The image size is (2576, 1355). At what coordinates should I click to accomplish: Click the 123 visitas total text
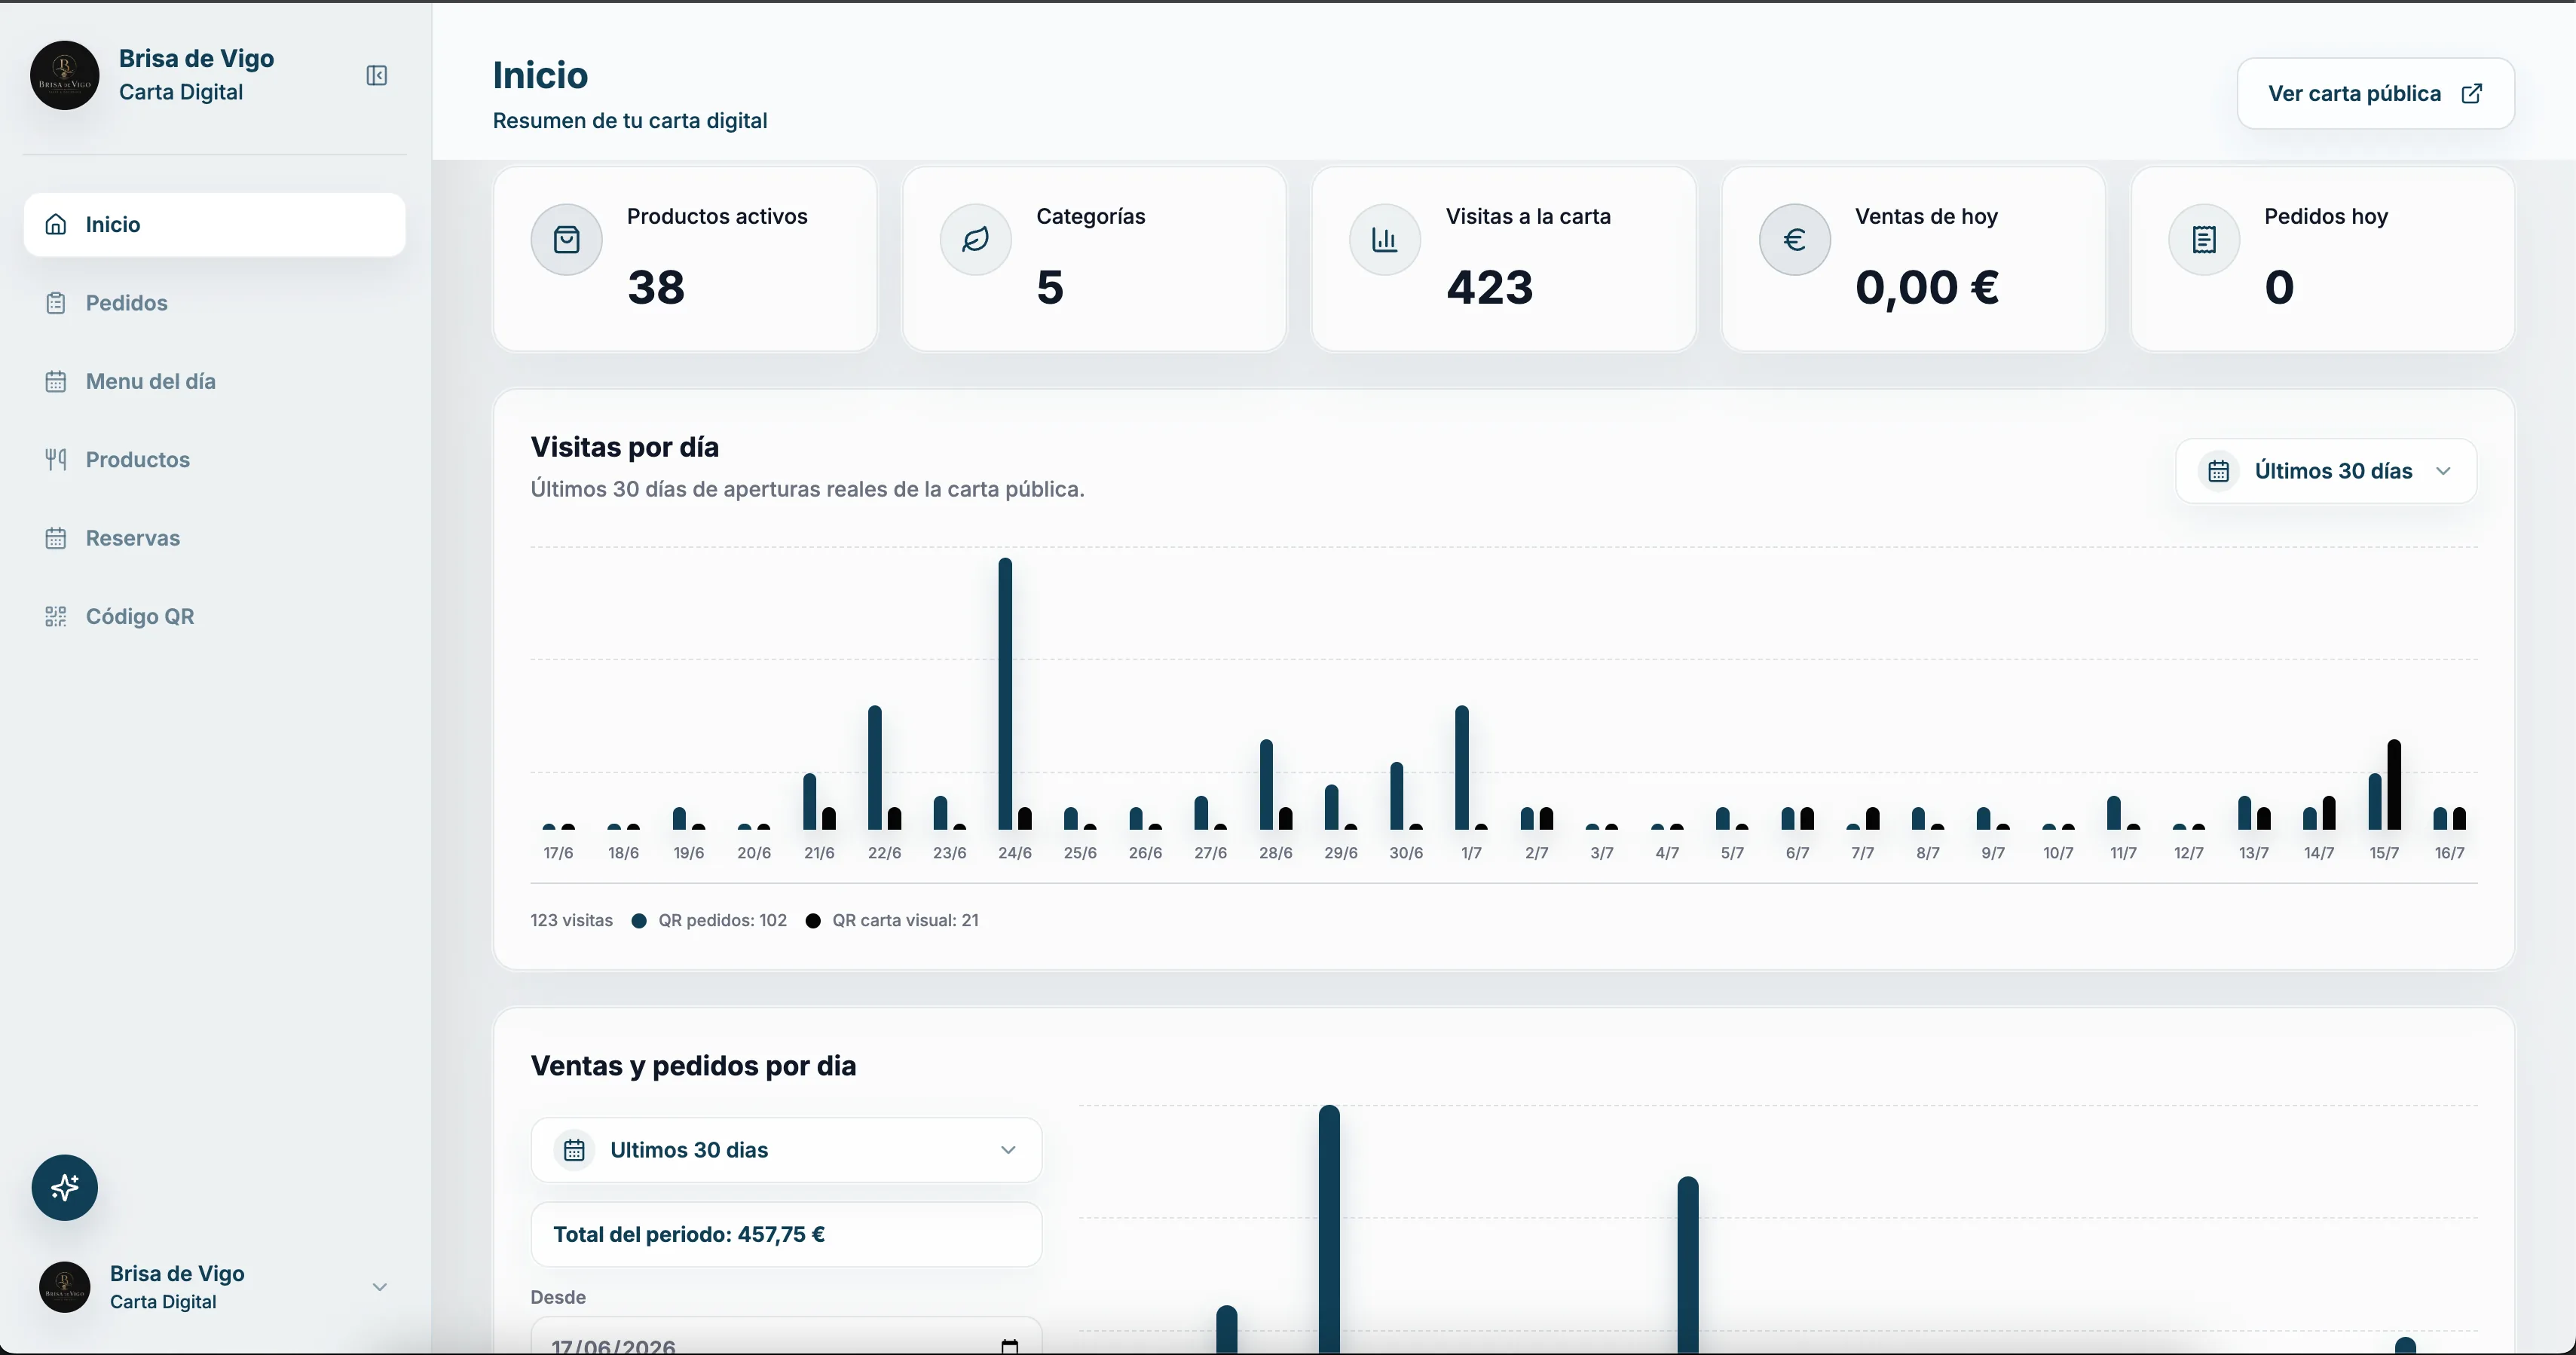[x=572, y=921]
